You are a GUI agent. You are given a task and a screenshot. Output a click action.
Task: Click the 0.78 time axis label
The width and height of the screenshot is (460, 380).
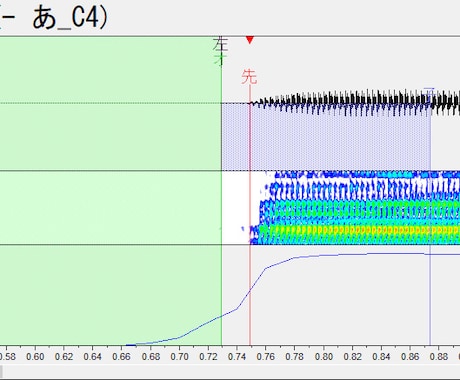tap(294, 357)
